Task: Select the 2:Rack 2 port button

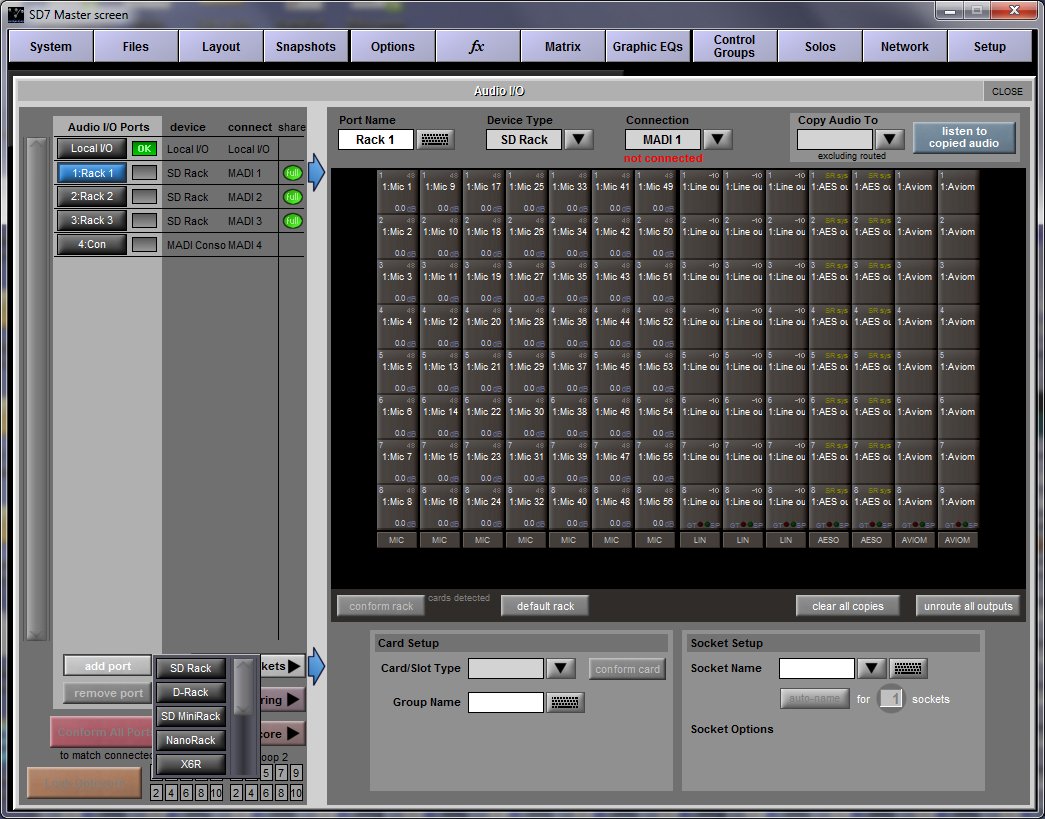Action: coord(92,197)
